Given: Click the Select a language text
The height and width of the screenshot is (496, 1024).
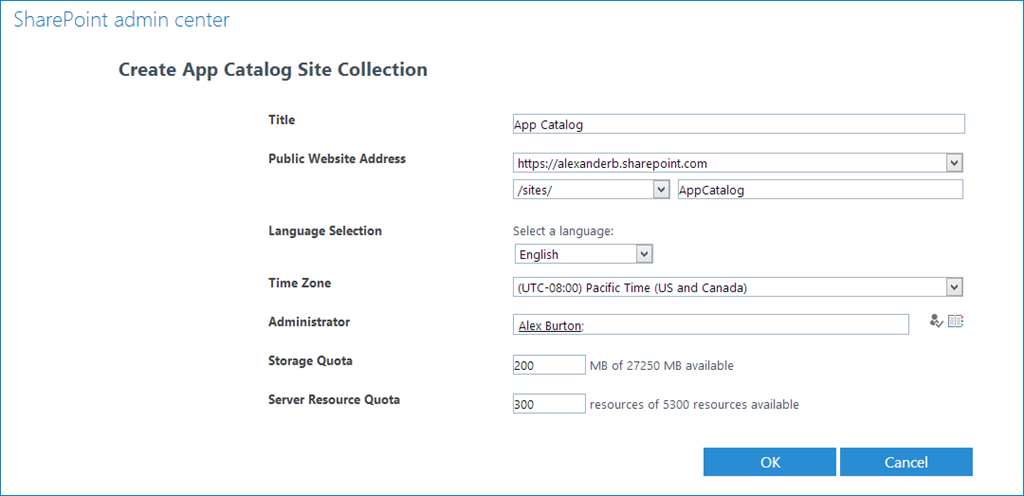Looking at the screenshot, I should click(x=564, y=230).
